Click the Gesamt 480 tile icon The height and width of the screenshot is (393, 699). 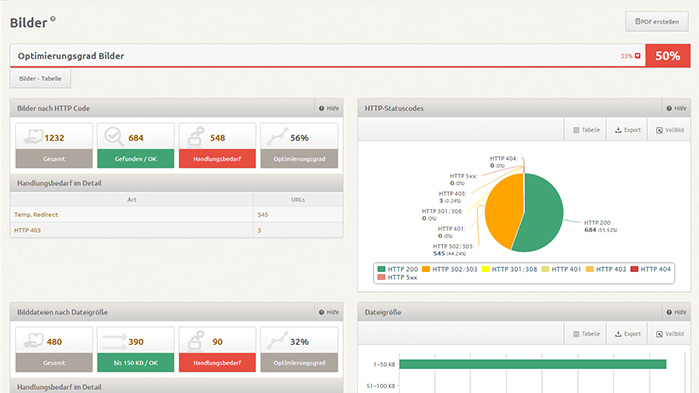coord(33,340)
